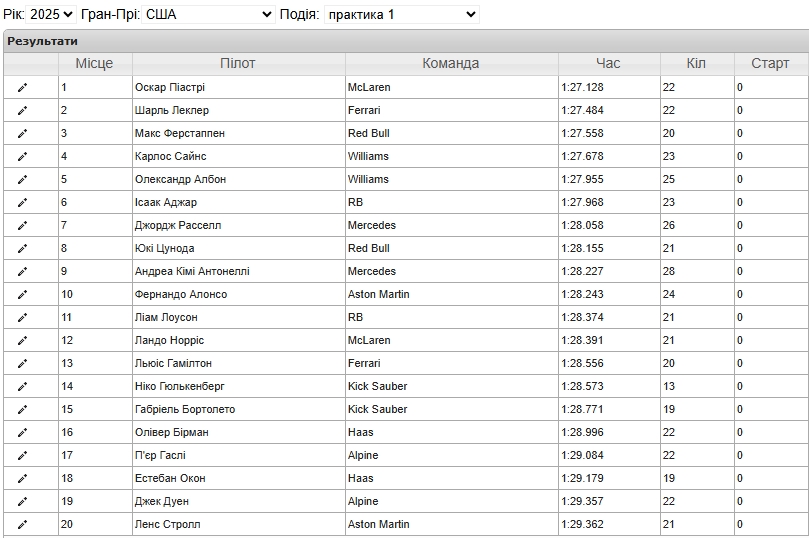Edit the row for Оскар Піастрі
This screenshot has width=809, height=538.
[22, 88]
